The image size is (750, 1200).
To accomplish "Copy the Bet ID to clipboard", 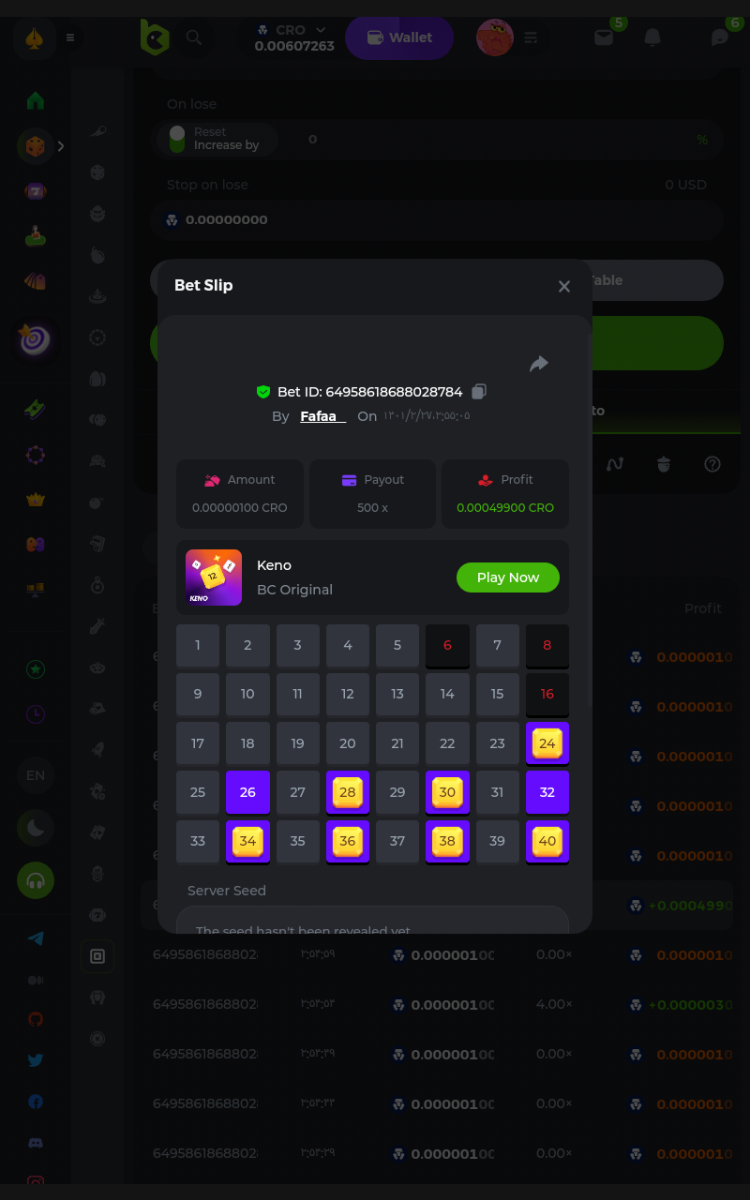I will click(479, 391).
